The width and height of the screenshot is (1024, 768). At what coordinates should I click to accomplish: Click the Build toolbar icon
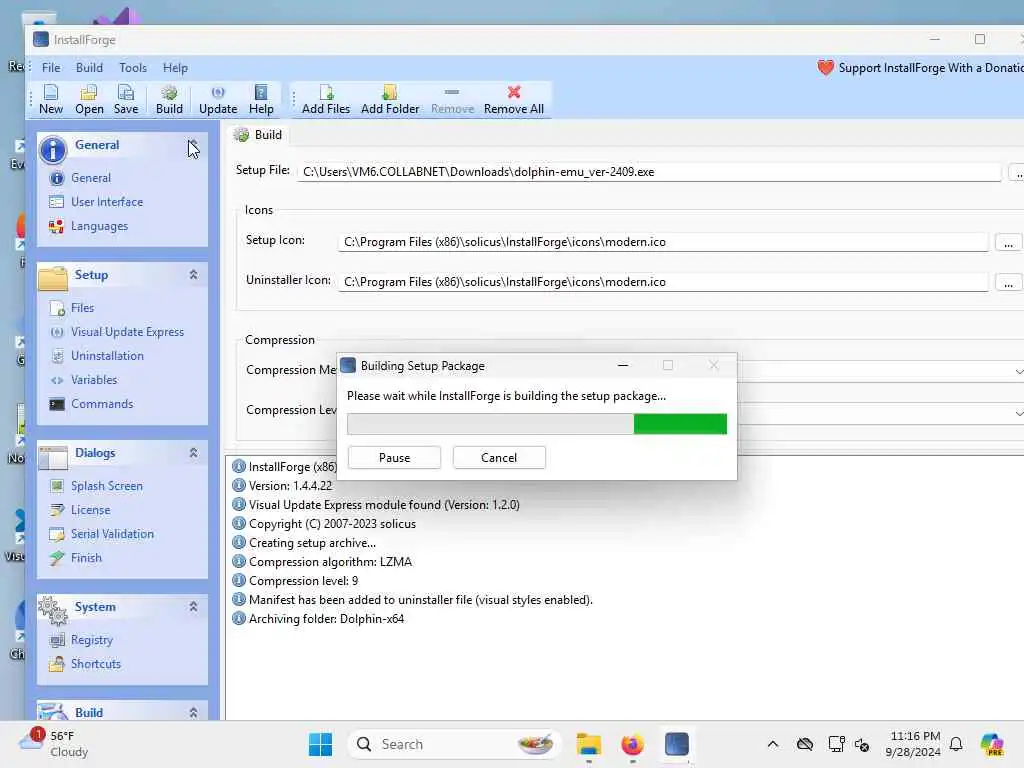pyautogui.click(x=169, y=99)
